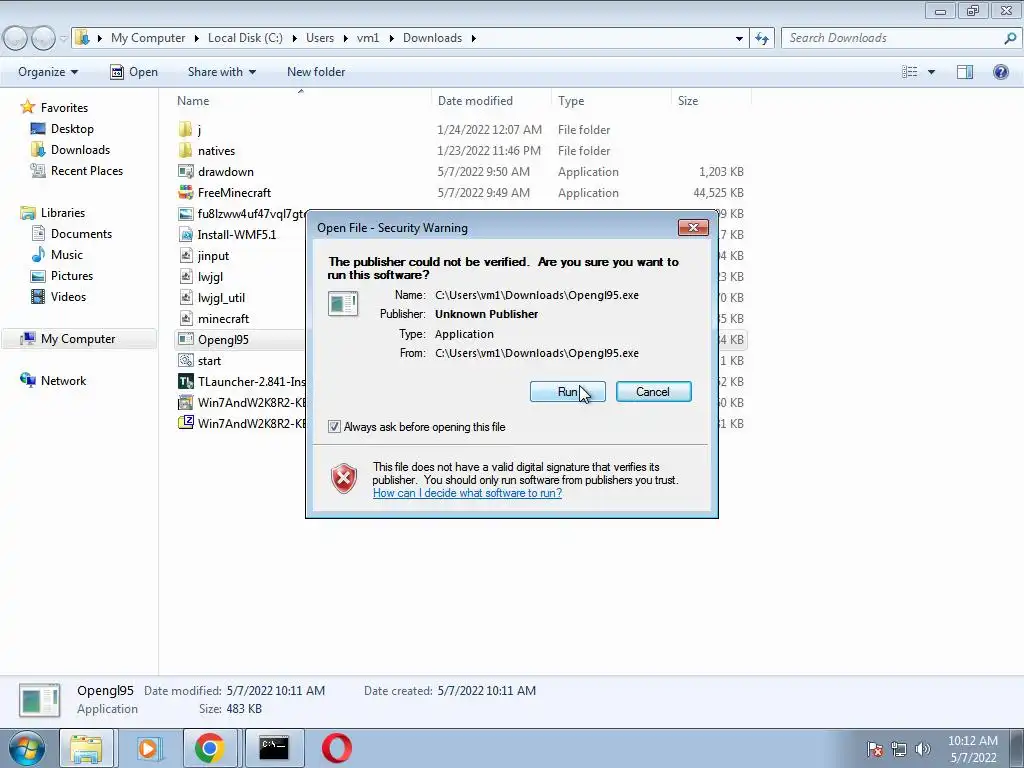
Task: Select vm1 in the address breadcrumb
Action: 368,38
